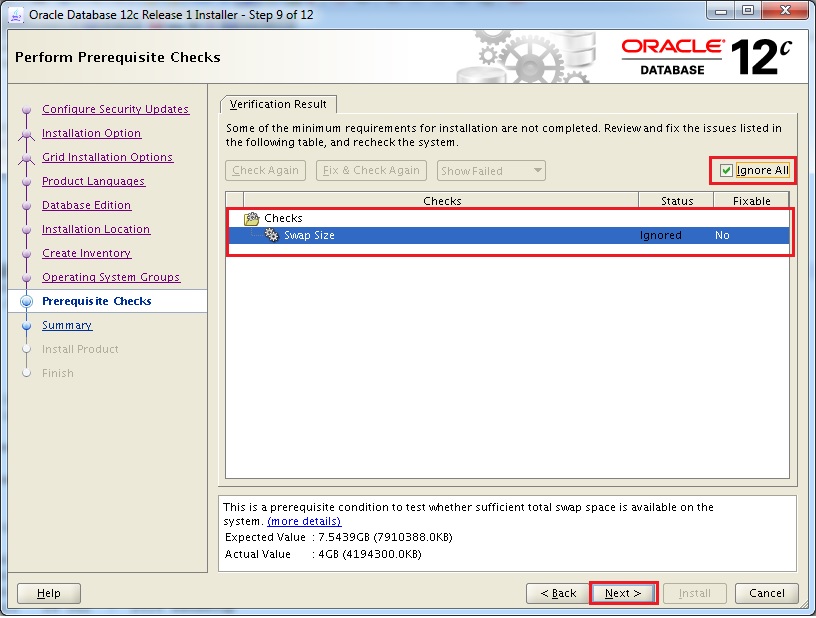This screenshot has width=816, height=618.
Task: Select the Swap Size row
Action: pyautogui.click(x=450, y=235)
